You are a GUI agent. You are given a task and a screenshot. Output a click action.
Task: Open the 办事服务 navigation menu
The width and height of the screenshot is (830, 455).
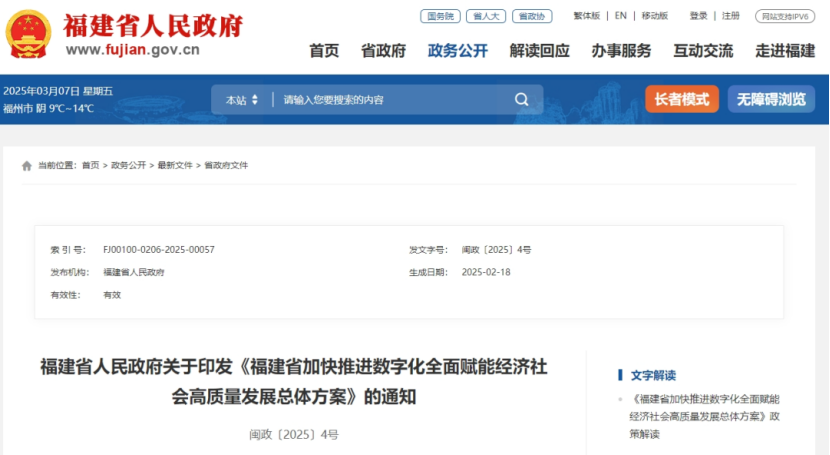pyautogui.click(x=620, y=51)
